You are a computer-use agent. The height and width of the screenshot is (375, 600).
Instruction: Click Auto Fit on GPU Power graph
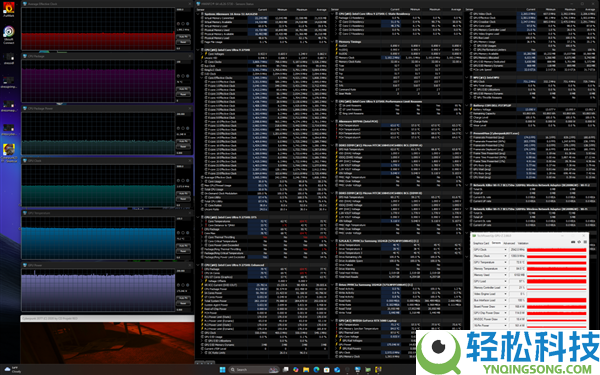coord(183,298)
